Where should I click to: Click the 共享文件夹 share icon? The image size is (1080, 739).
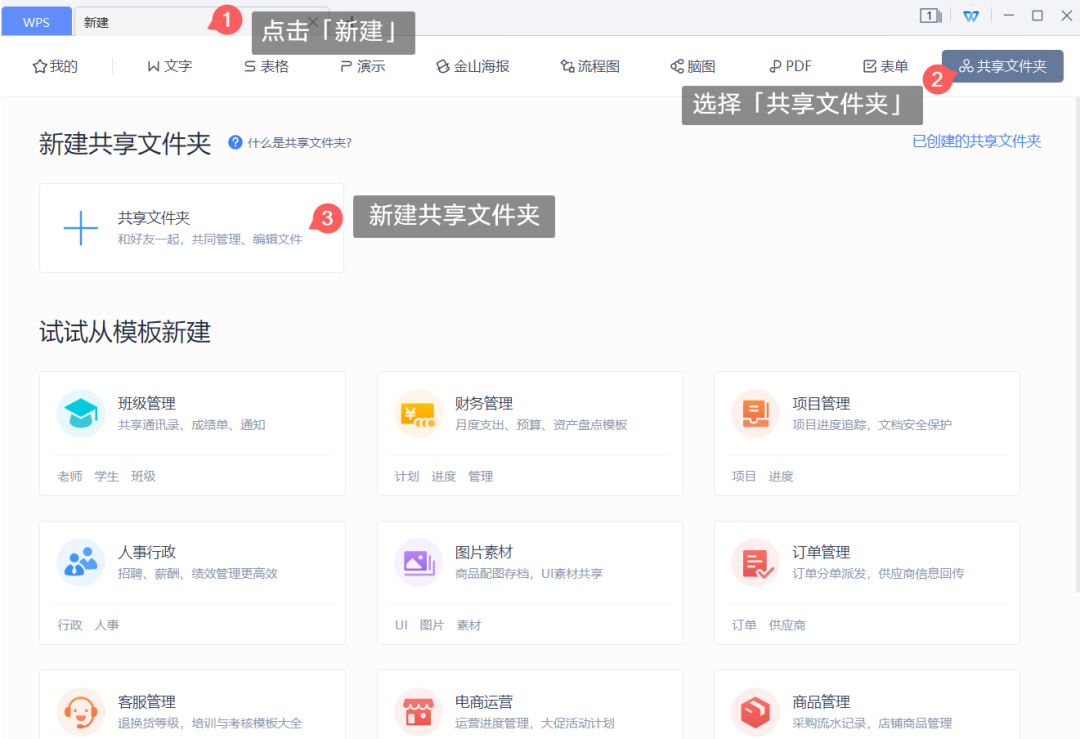(966, 66)
